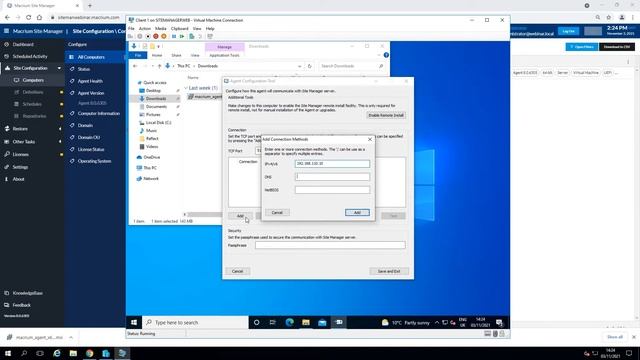The image size is (640, 360).
Task: Open Clipboard menu in Virtual Machine Connection
Action: click(x=180, y=29)
